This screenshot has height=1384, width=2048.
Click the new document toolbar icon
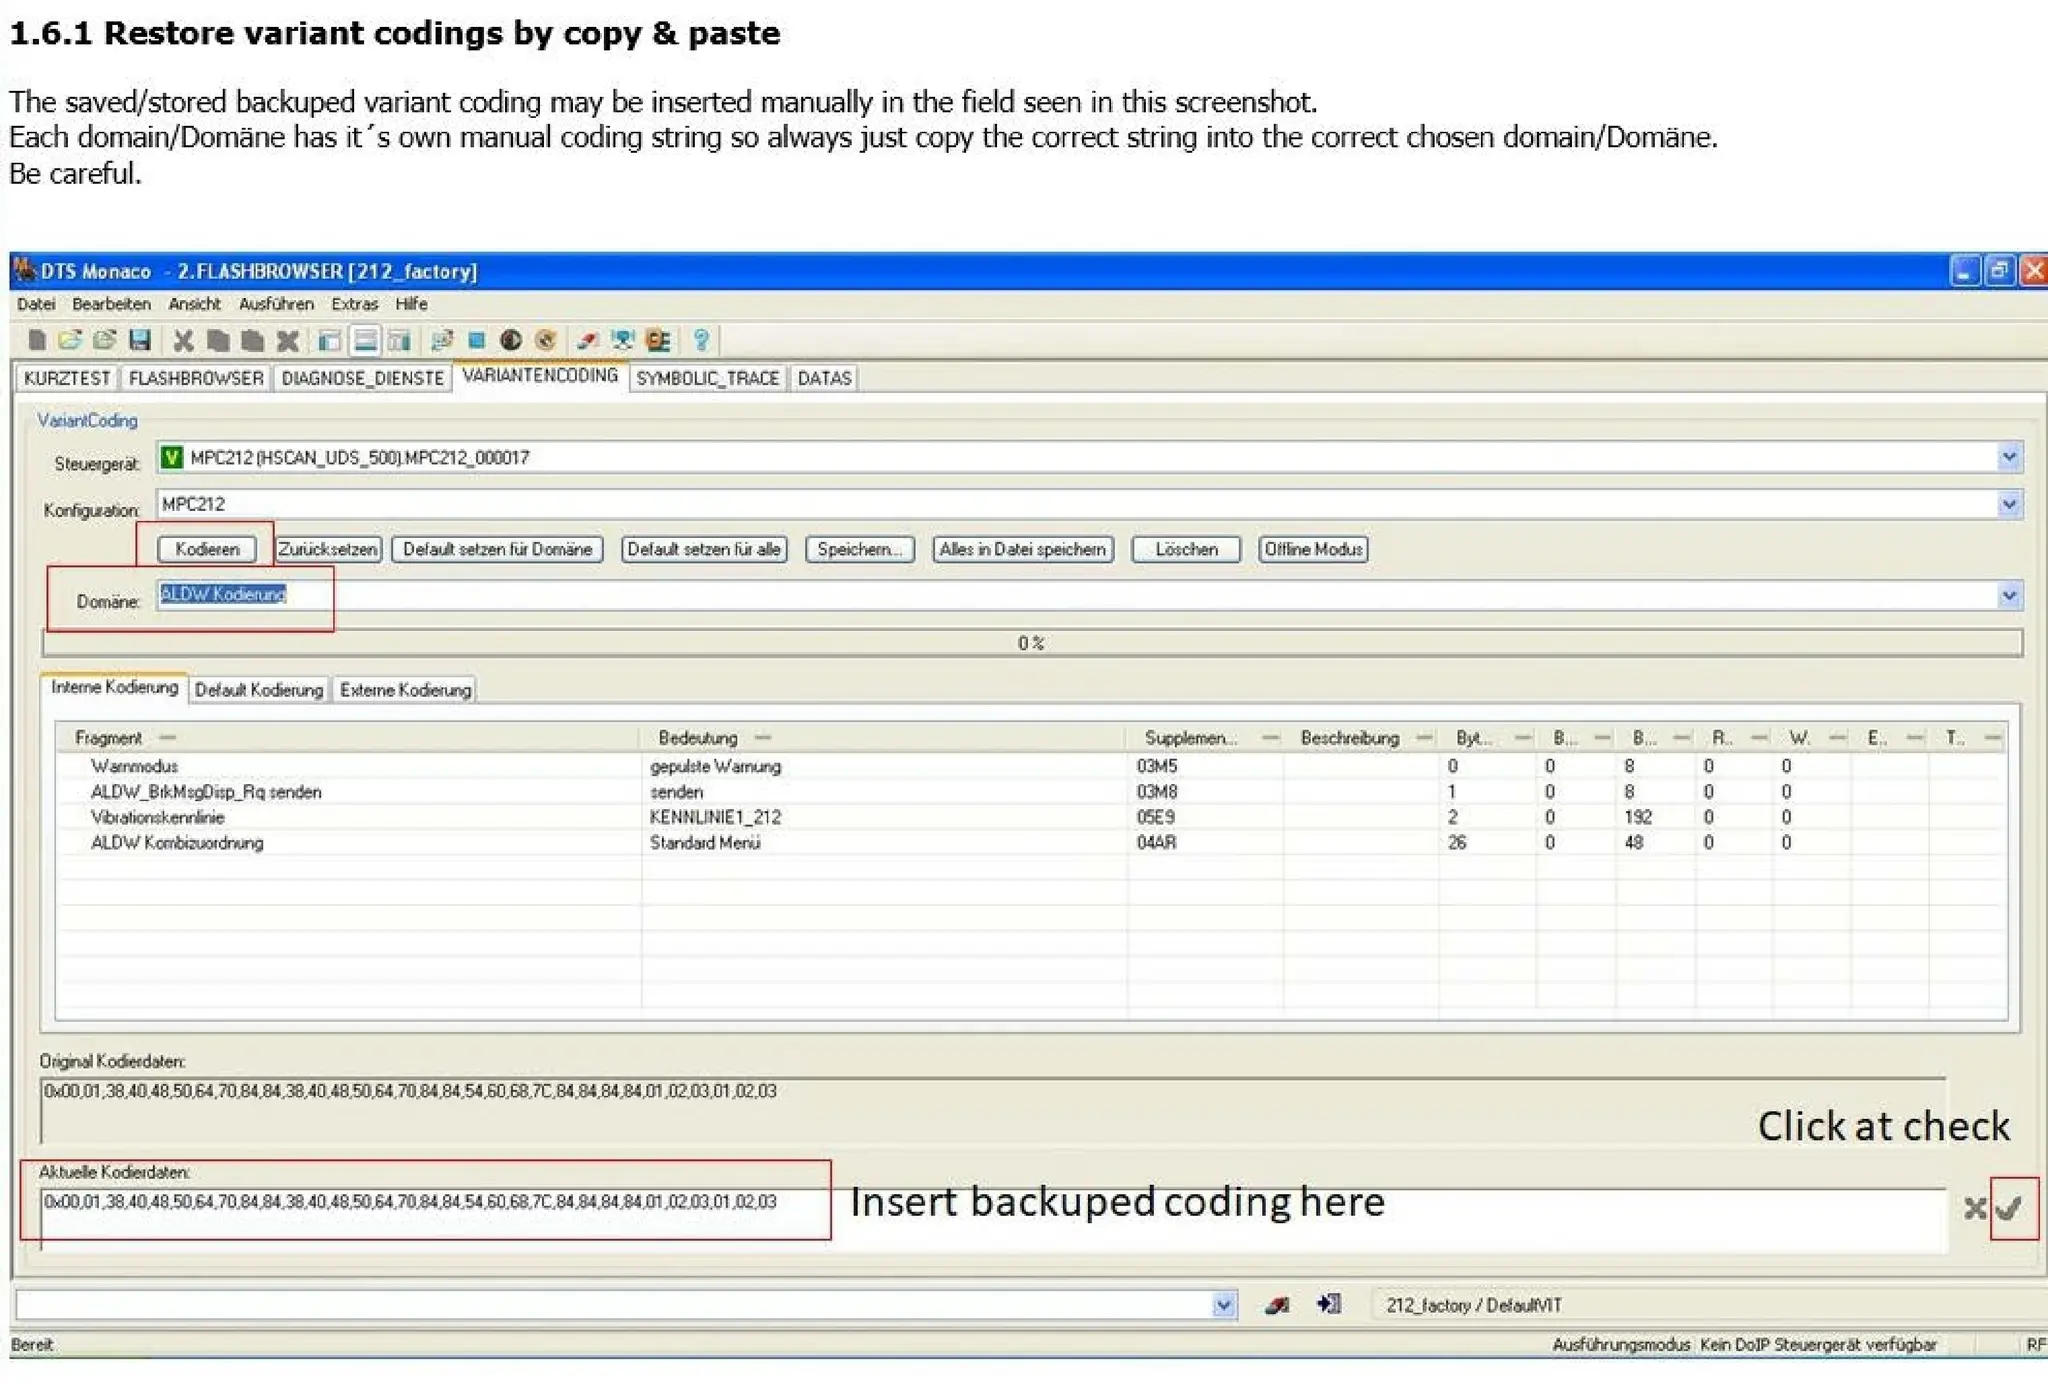pos(37,341)
